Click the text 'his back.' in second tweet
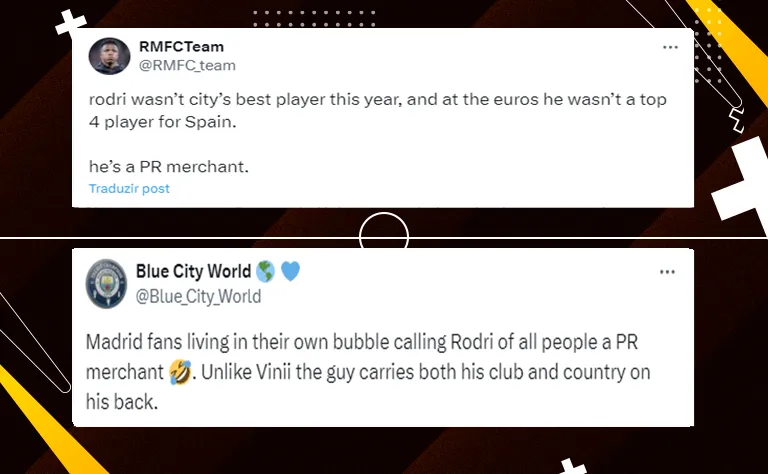 click(121, 402)
